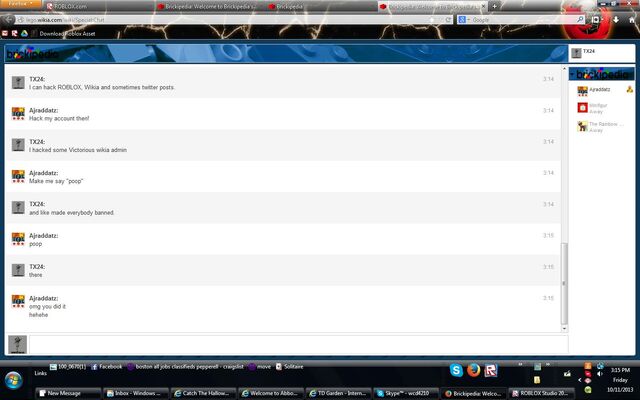
Task: Click the message 'Make me say "poop"'
Action: (56, 181)
